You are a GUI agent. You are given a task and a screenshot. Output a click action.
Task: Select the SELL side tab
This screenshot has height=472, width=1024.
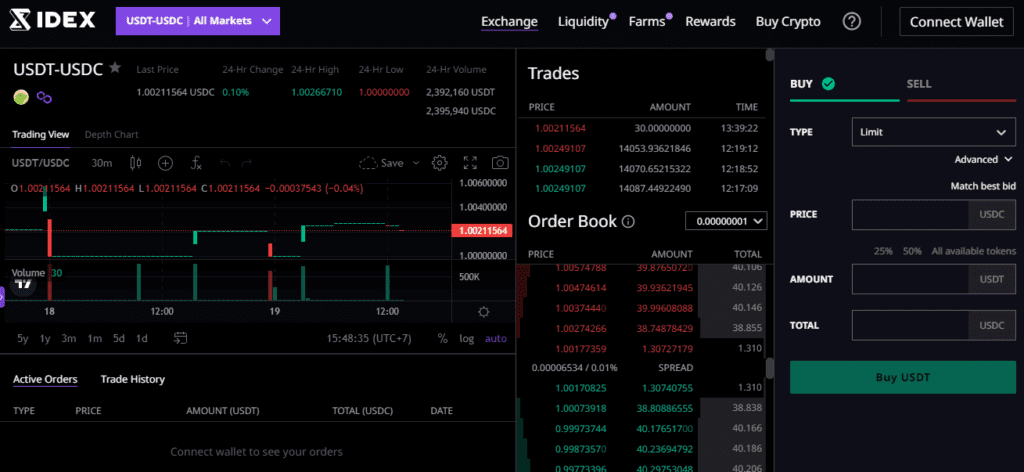pos(961,84)
